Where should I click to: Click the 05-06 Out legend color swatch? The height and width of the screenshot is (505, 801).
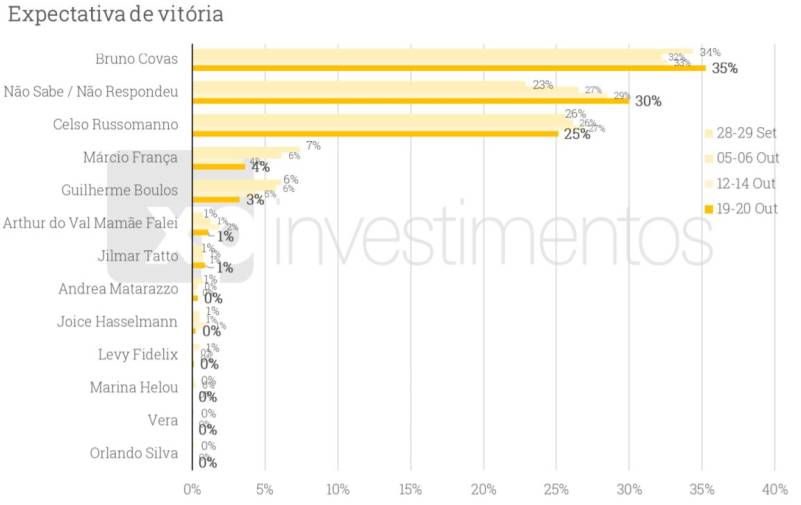click(709, 158)
